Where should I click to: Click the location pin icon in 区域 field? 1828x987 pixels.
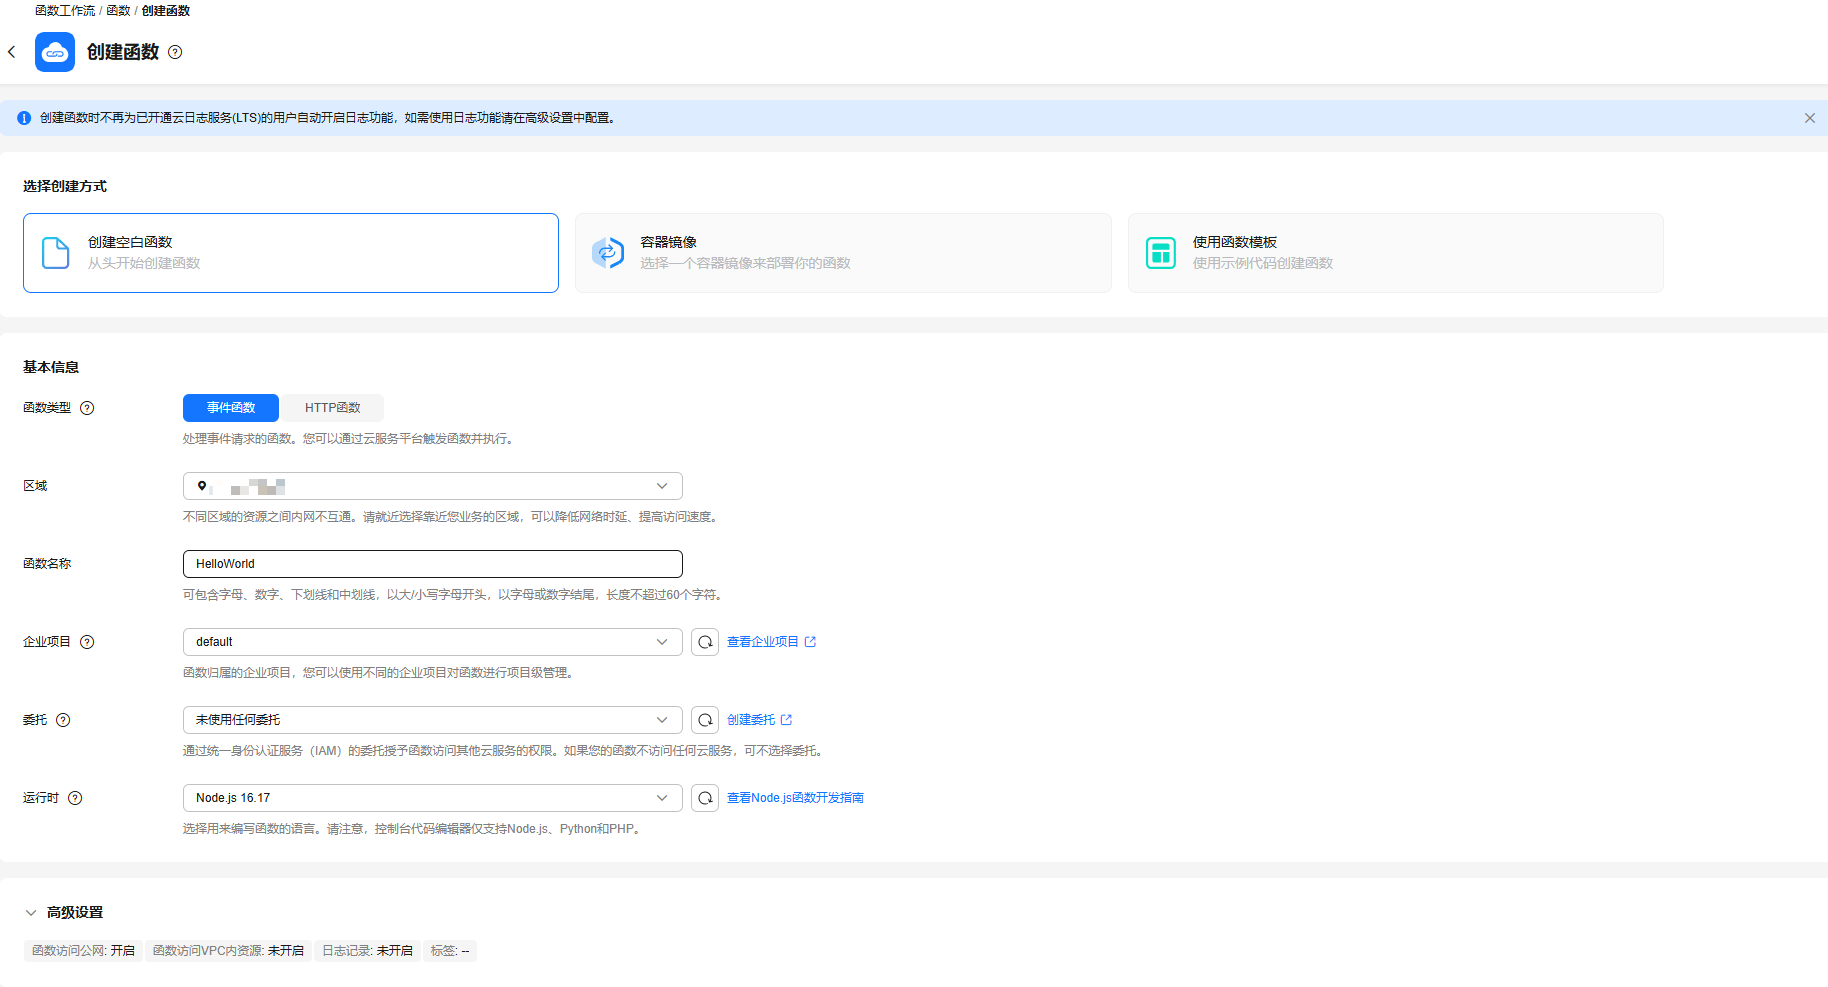point(202,486)
